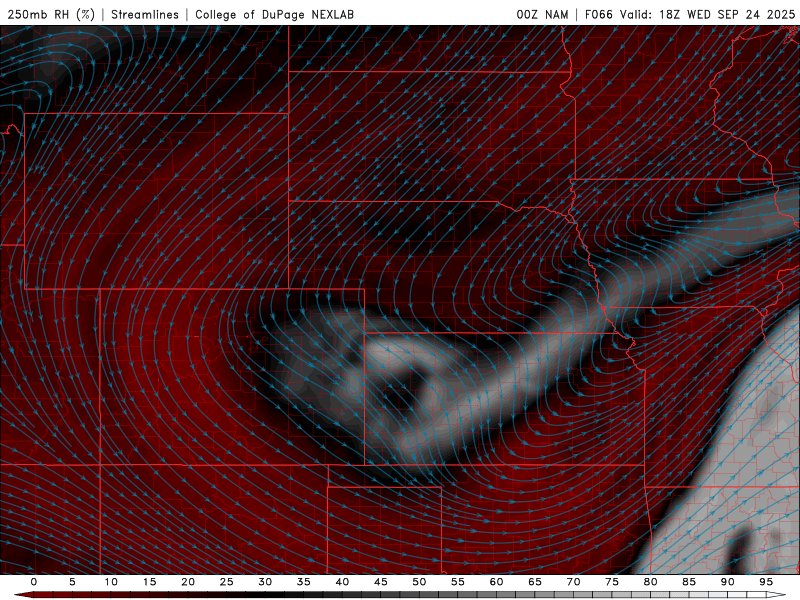Click the "95" color scale label
Viewport: 800px width, 600px height.
click(x=766, y=582)
